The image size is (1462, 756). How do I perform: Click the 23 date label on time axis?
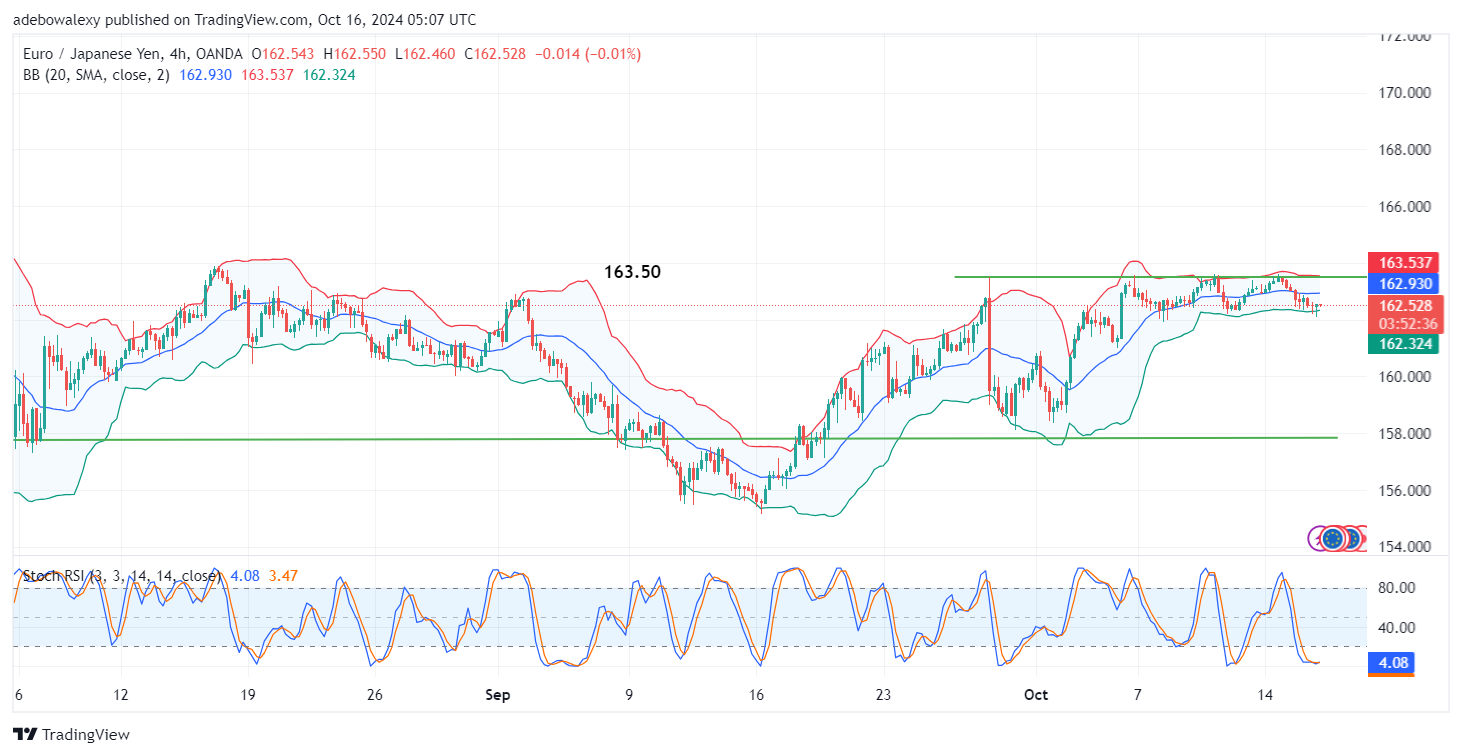883,695
